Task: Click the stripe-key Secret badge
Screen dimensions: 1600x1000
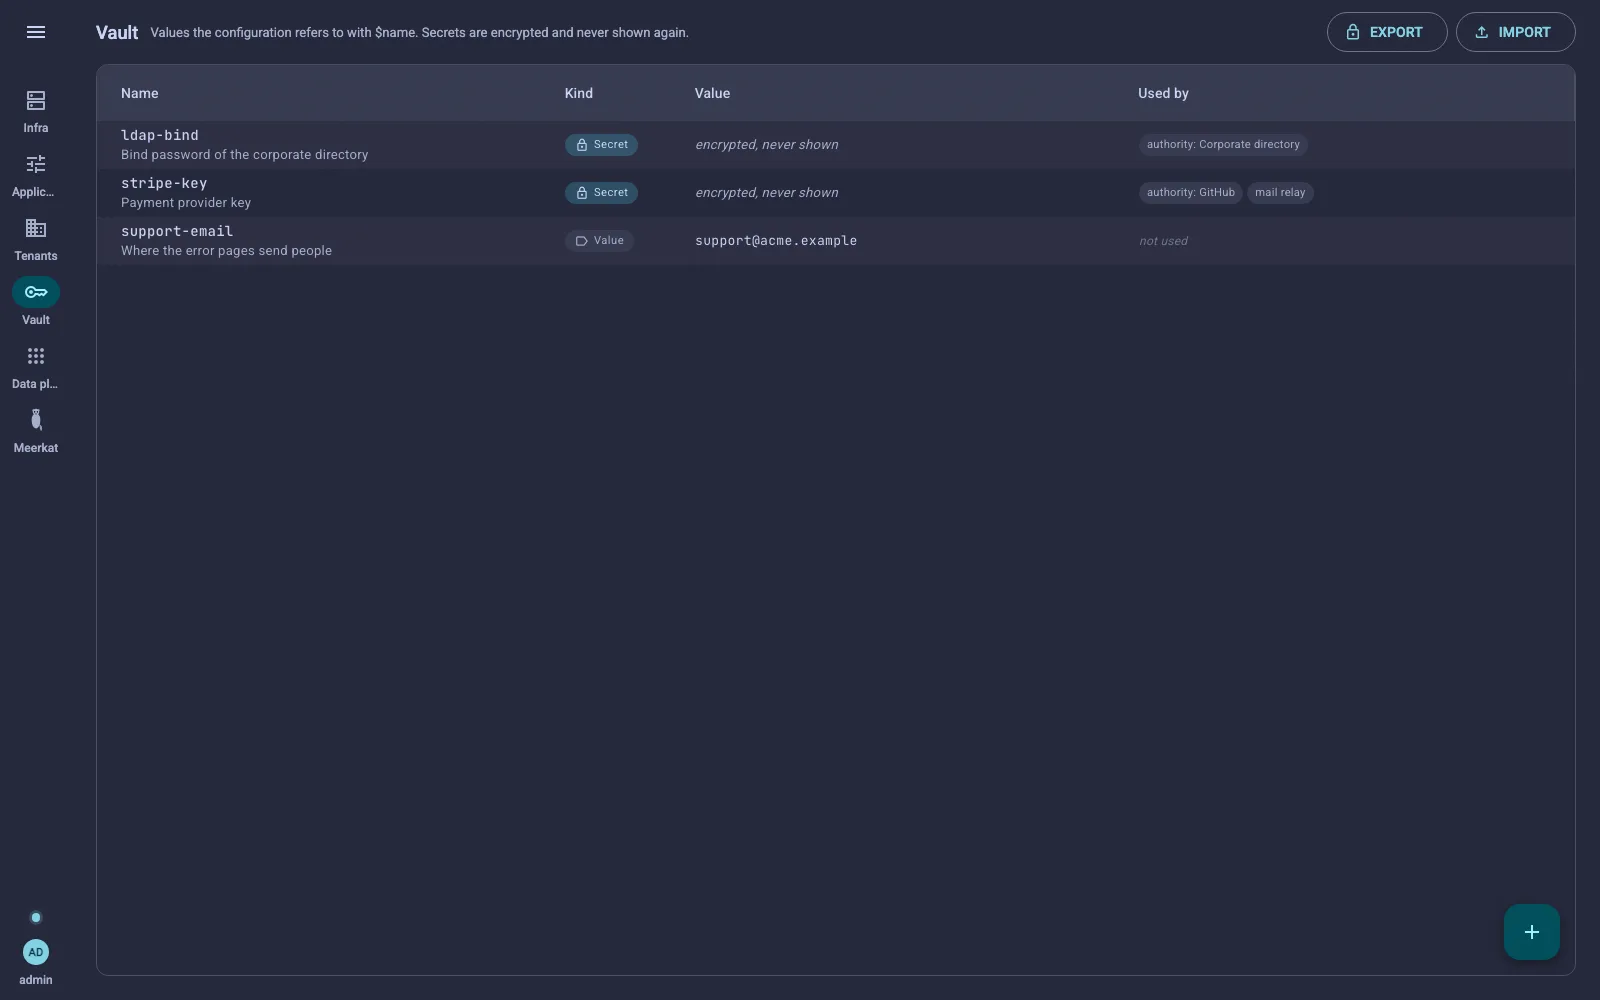Action: pos(601,193)
